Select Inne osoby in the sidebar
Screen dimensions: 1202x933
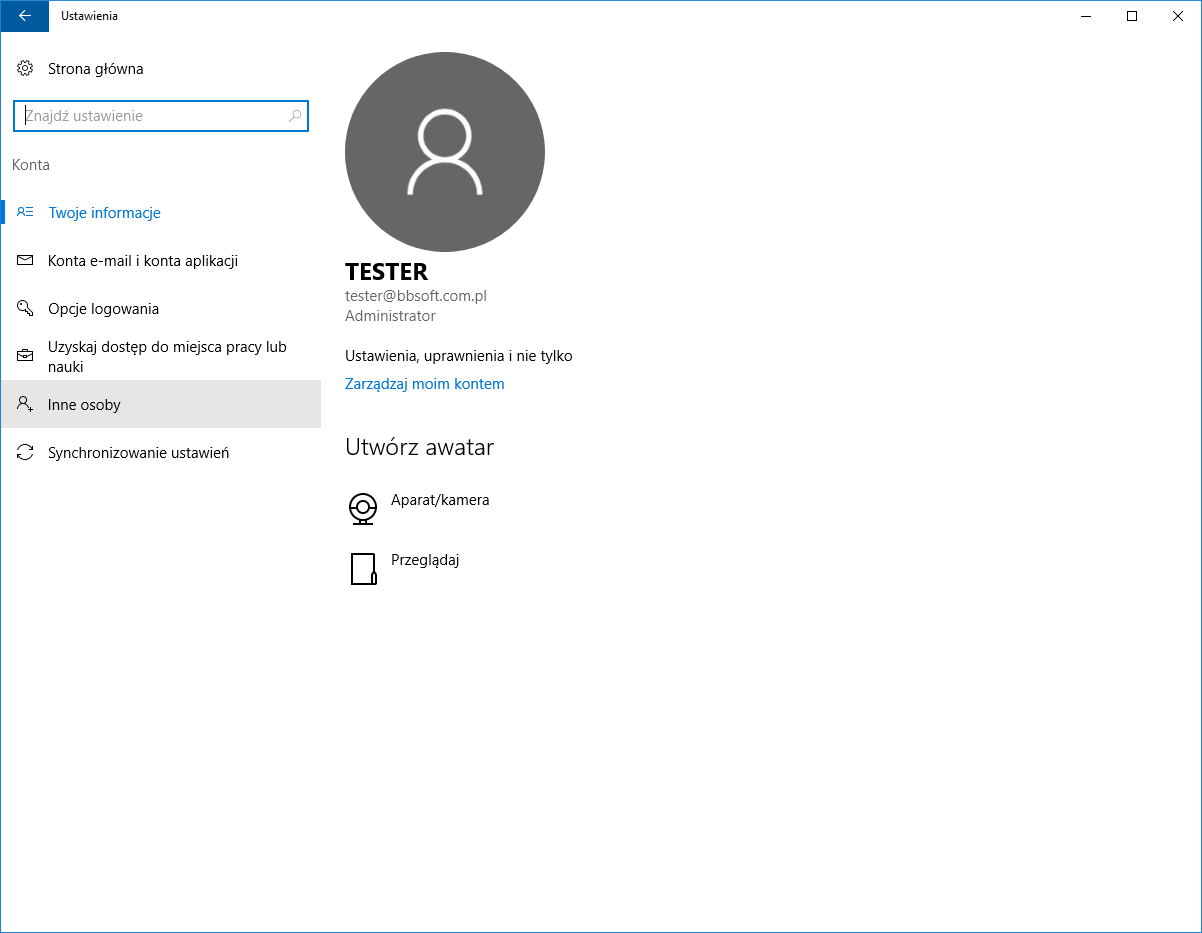click(x=84, y=405)
